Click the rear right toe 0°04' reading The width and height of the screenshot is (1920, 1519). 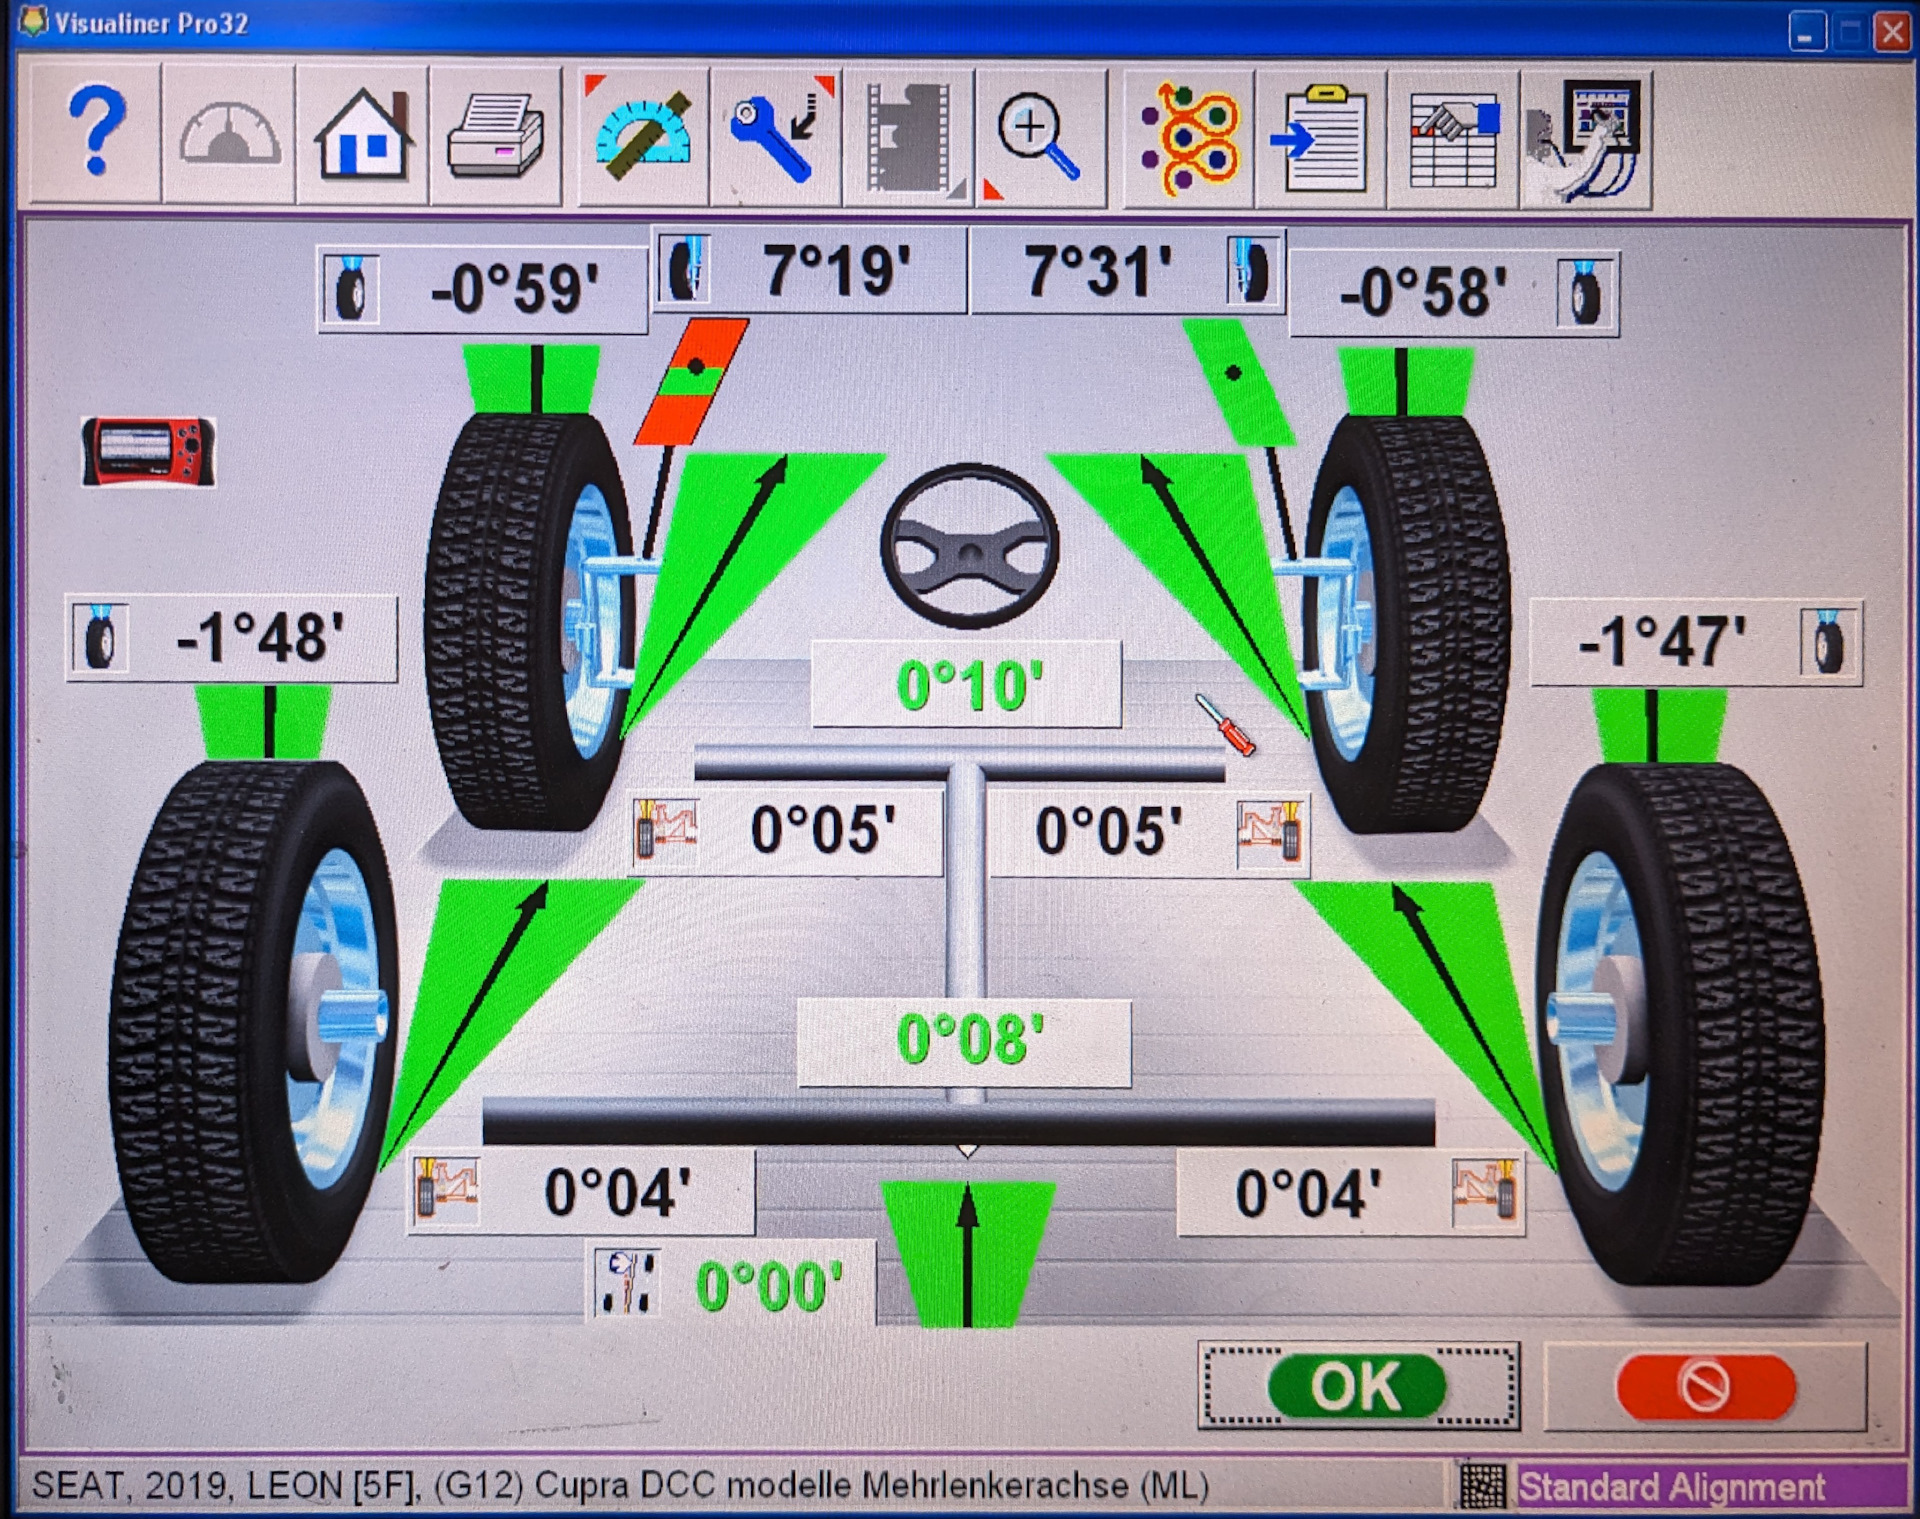[1308, 1194]
